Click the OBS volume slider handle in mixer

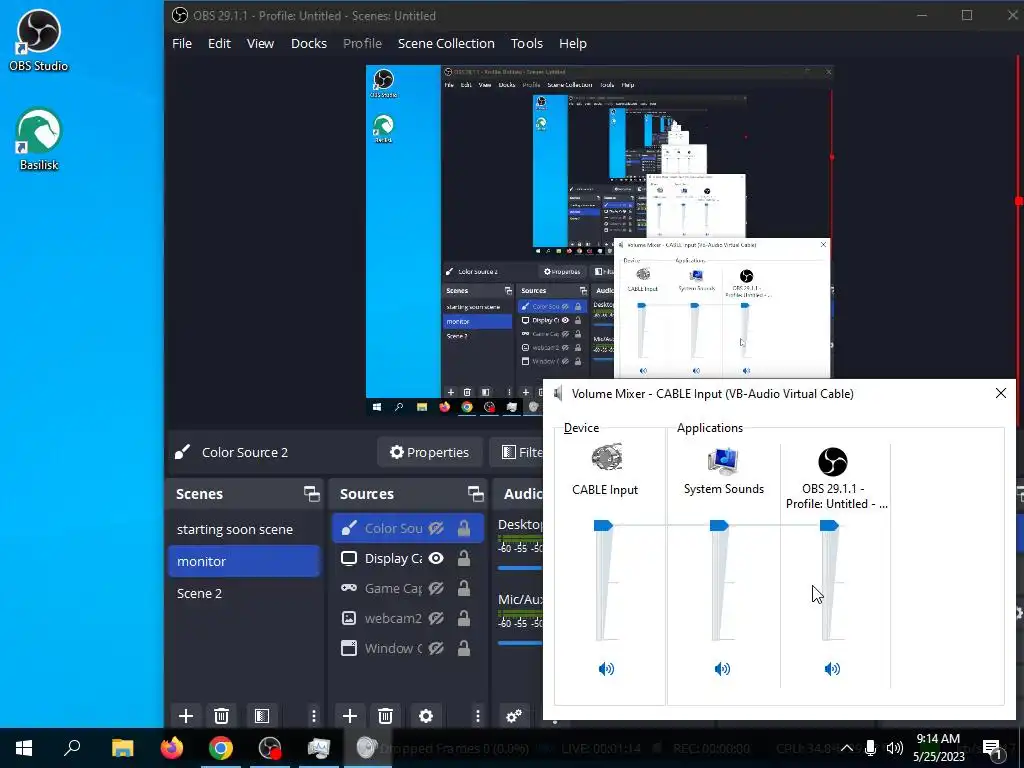(x=829, y=525)
